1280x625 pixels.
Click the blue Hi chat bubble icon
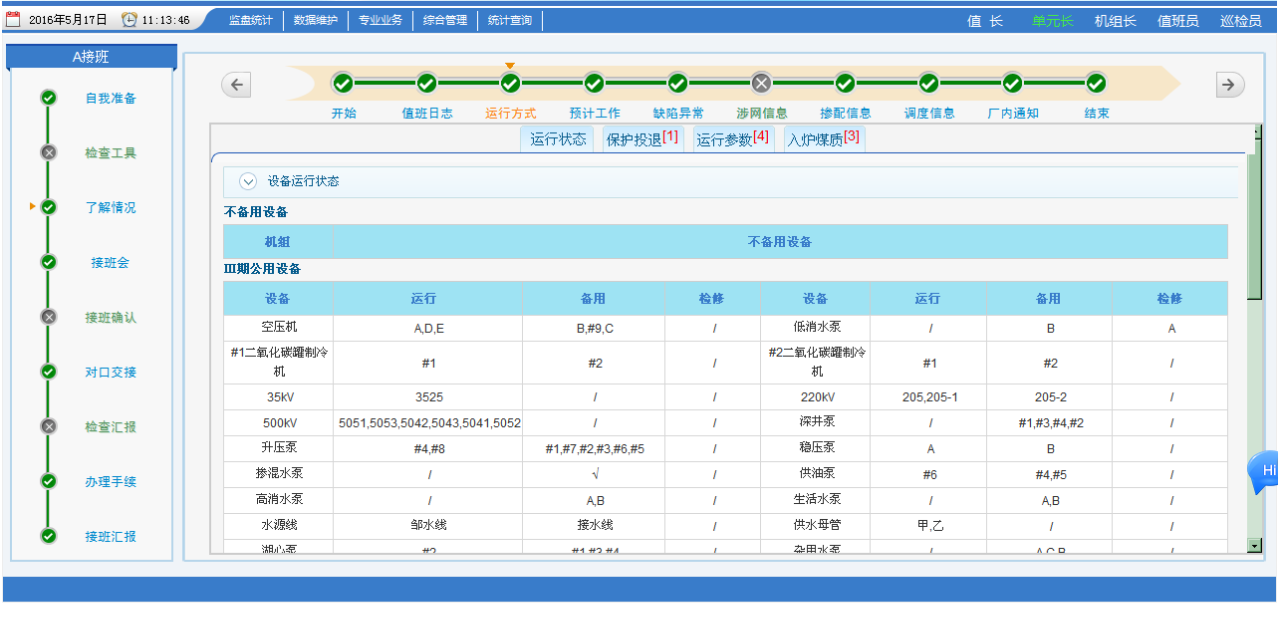1266,471
